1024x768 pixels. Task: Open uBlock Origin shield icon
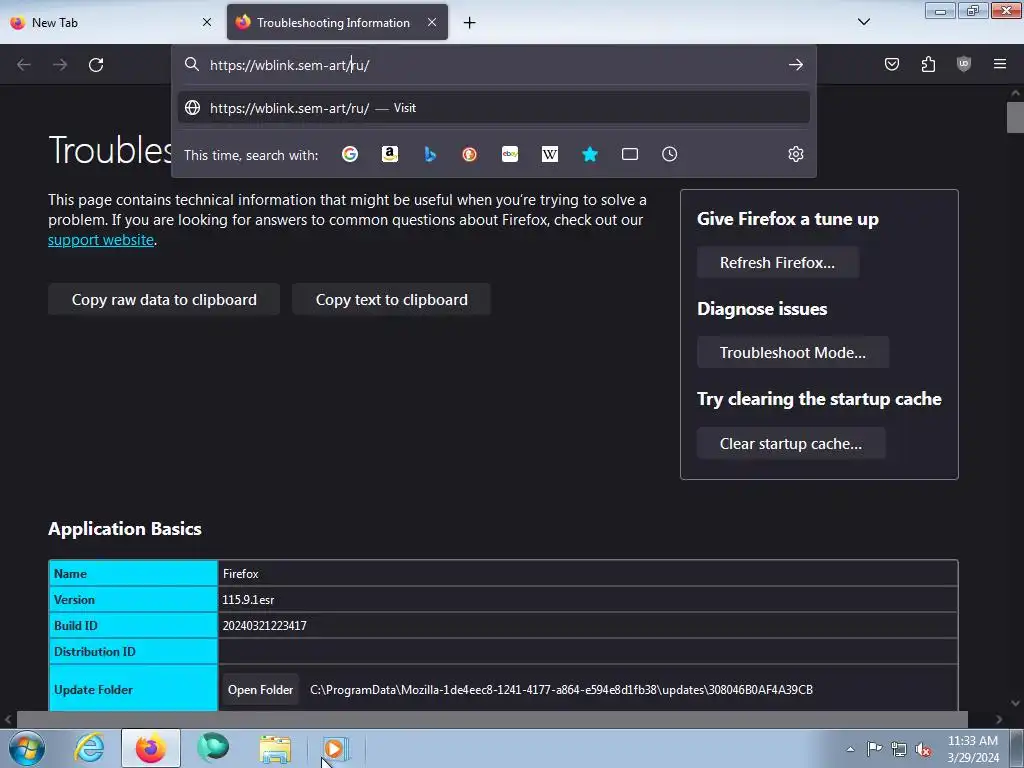(964, 64)
